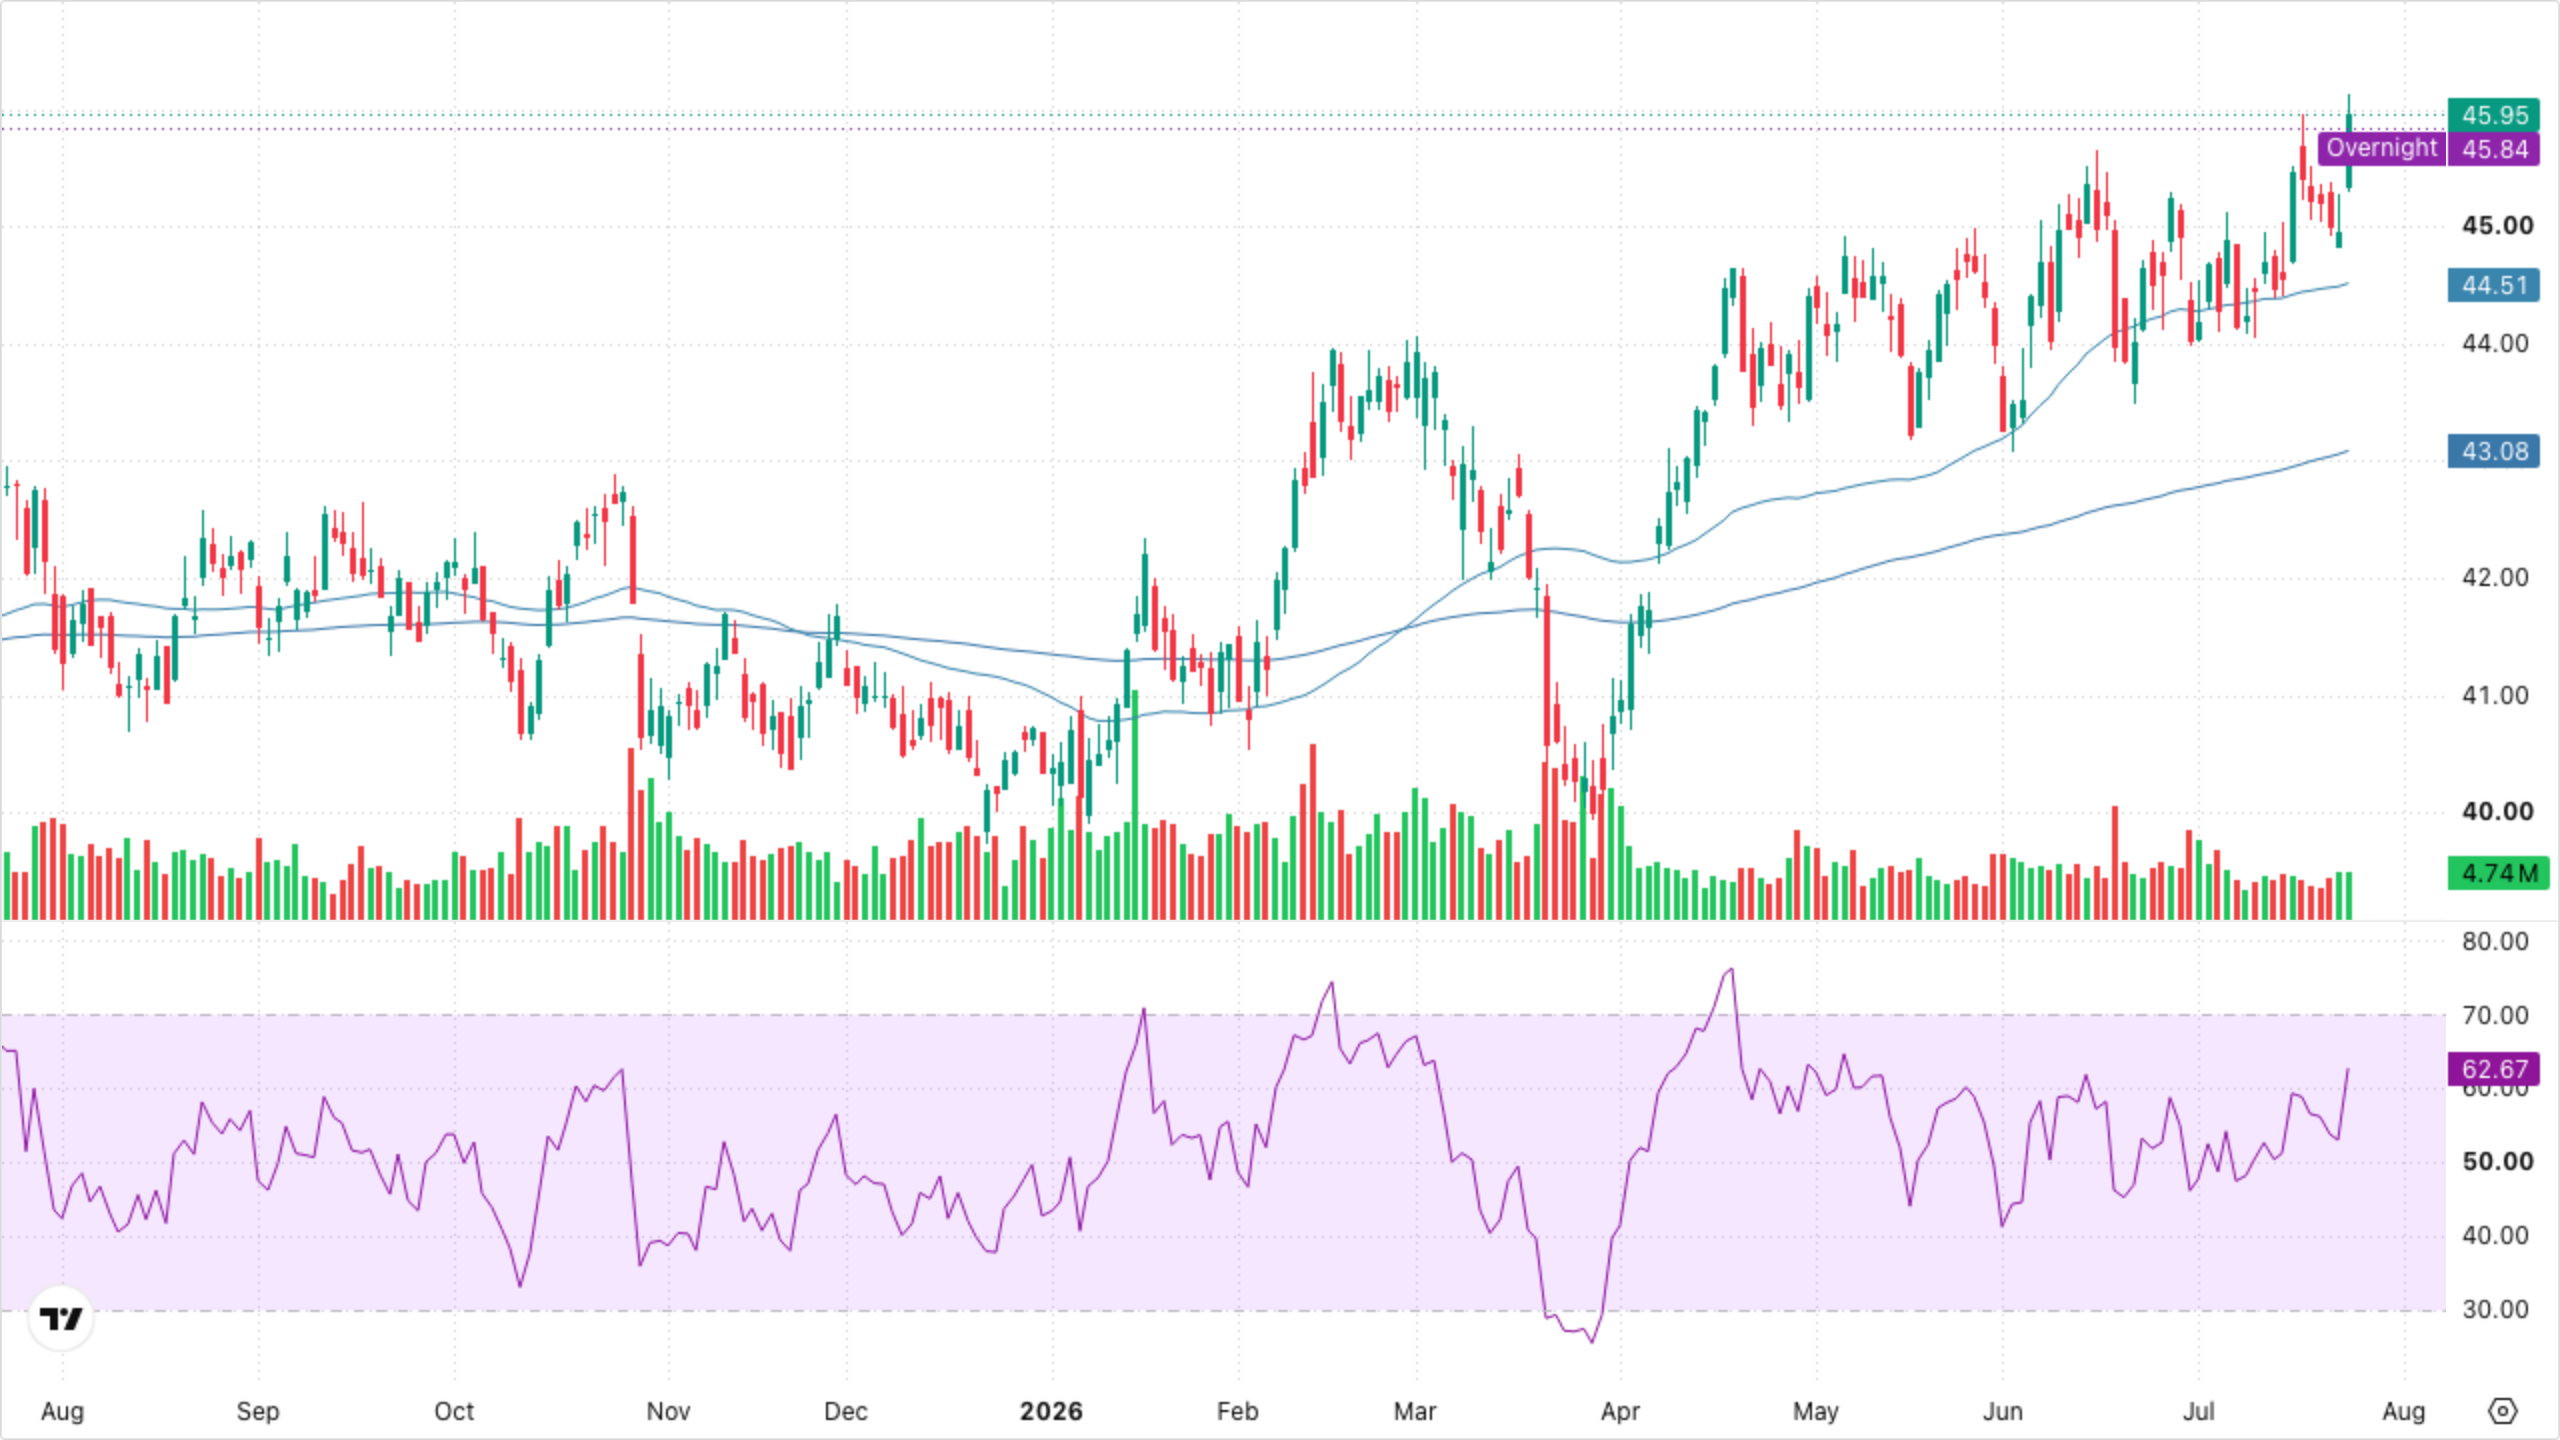Click the 70.00 RSI overbought level label
2560x1440 pixels.
point(2495,1015)
